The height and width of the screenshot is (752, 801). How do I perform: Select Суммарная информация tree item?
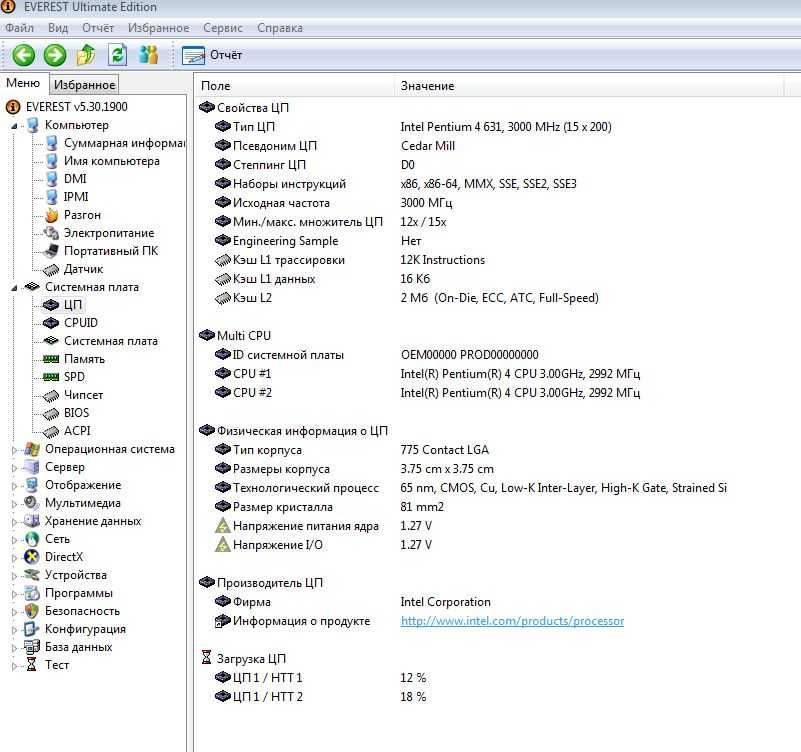click(124, 143)
